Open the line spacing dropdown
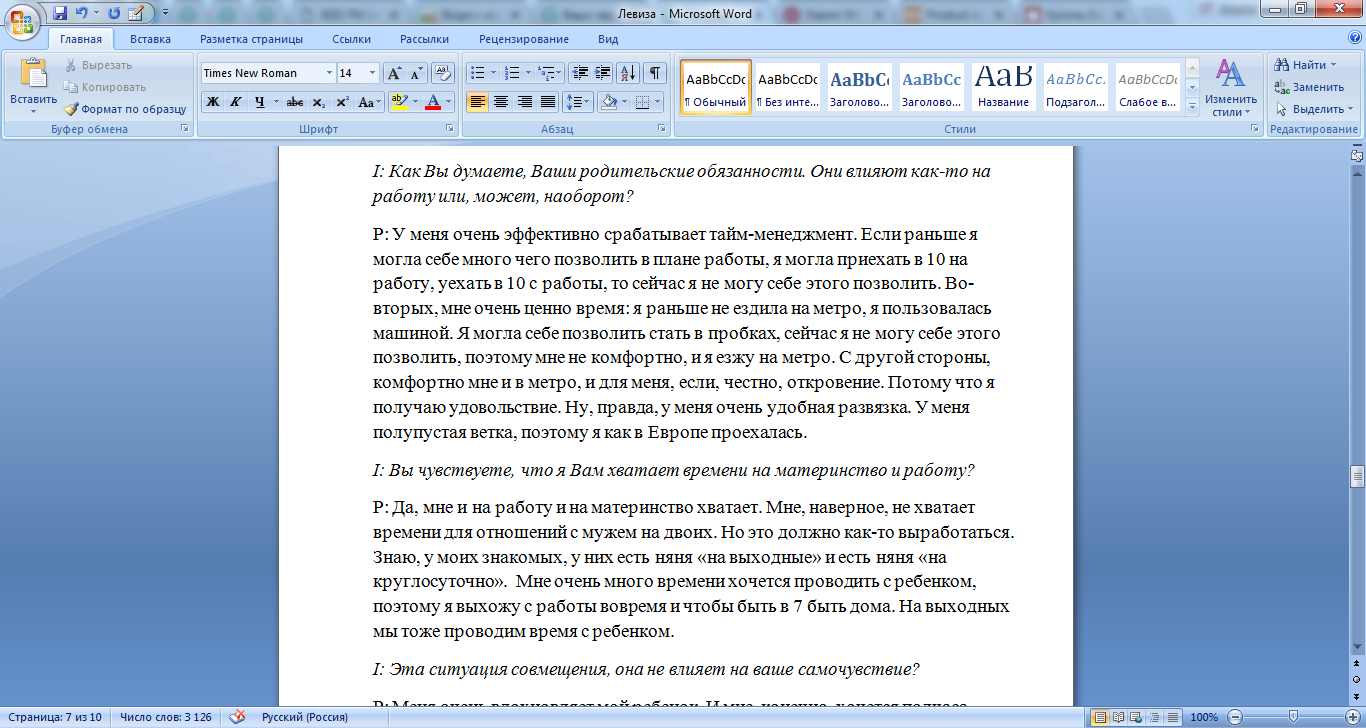The width and height of the screenshot is (1366, 728). point(577,102)
